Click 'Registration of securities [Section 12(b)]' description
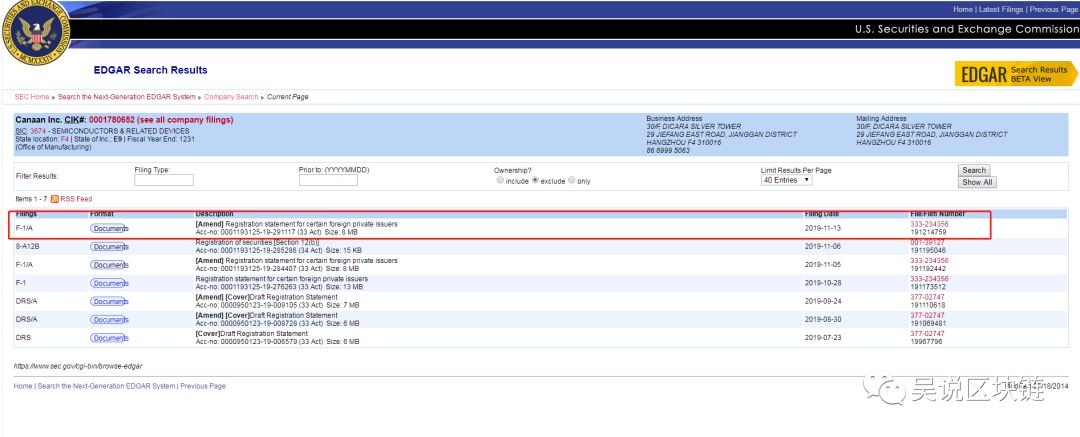 point(258,243)
